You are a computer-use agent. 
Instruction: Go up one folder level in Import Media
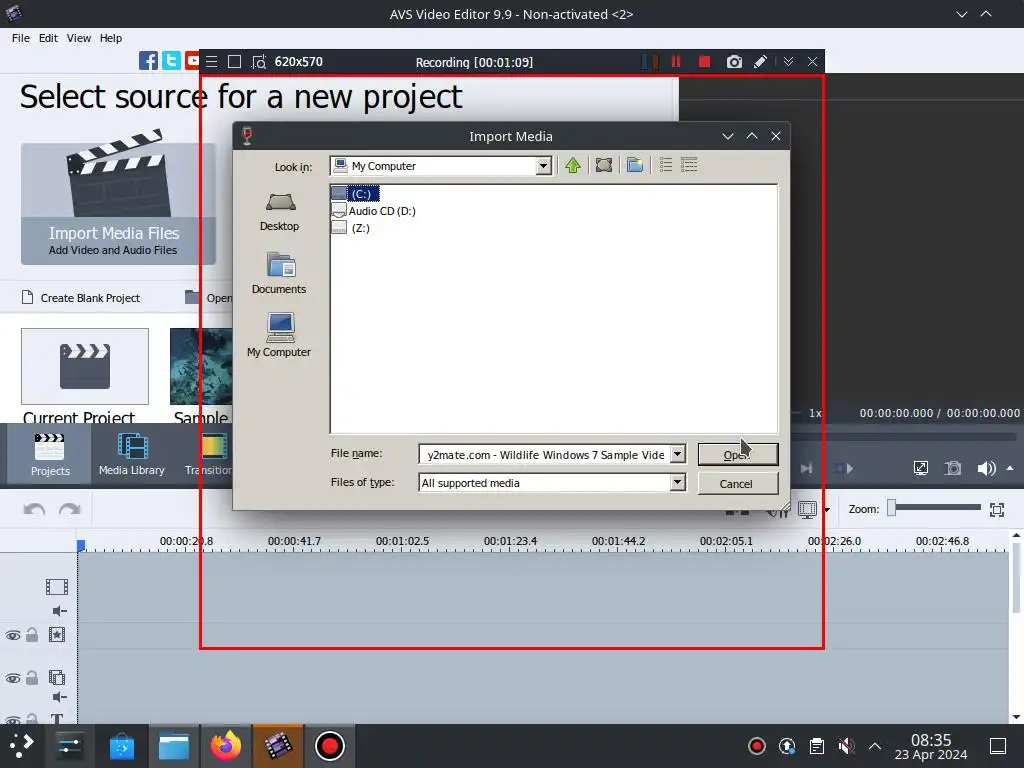pyautogui.click(x=573, y=165)
